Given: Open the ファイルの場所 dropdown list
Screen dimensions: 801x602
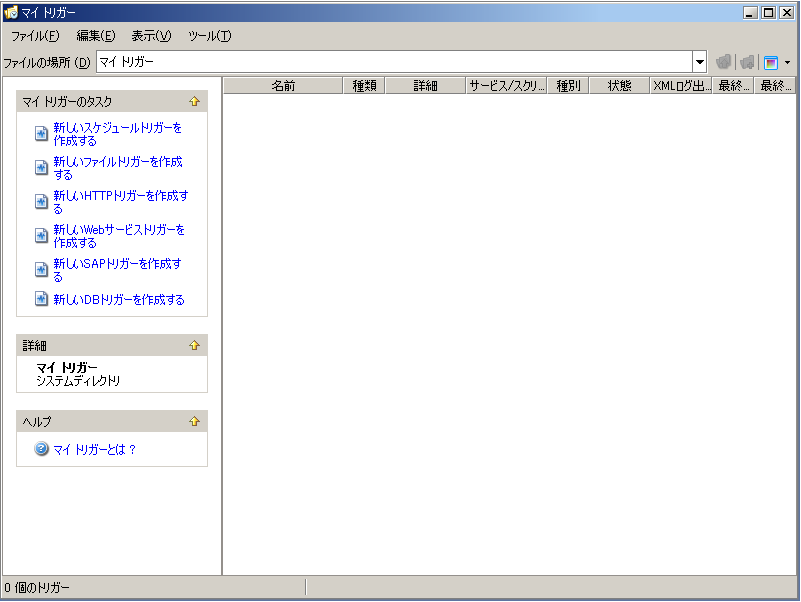Looking at the screenshot, I should (x=700, y=62).
